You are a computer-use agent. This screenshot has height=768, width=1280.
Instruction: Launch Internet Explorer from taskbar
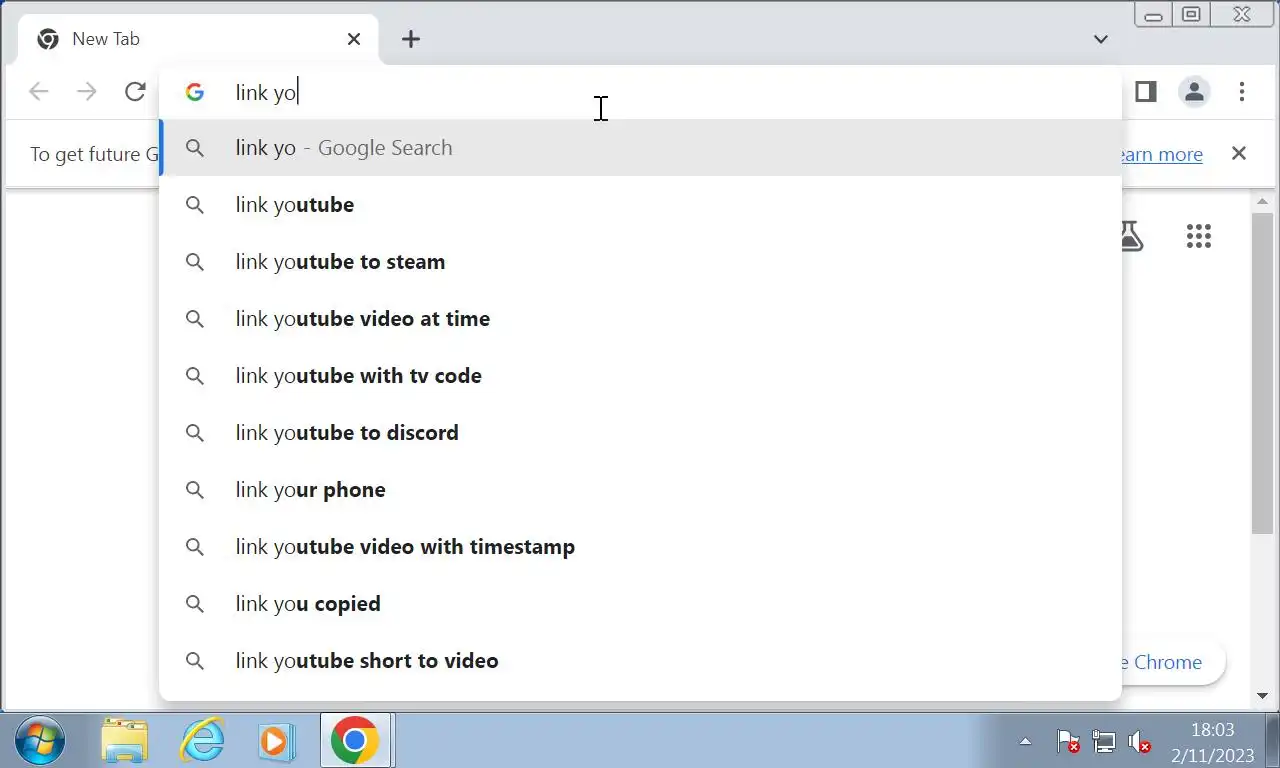tap(202, 741)
